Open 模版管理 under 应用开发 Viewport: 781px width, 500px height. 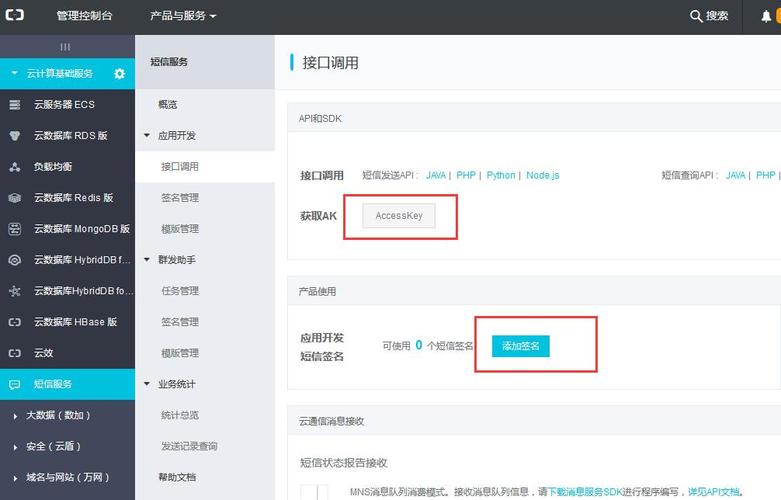click(180, 229)
